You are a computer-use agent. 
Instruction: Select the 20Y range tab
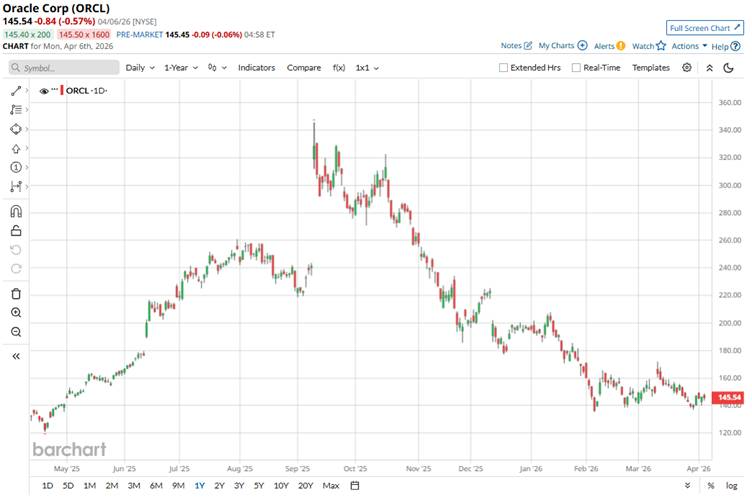(x=306, y=486)
